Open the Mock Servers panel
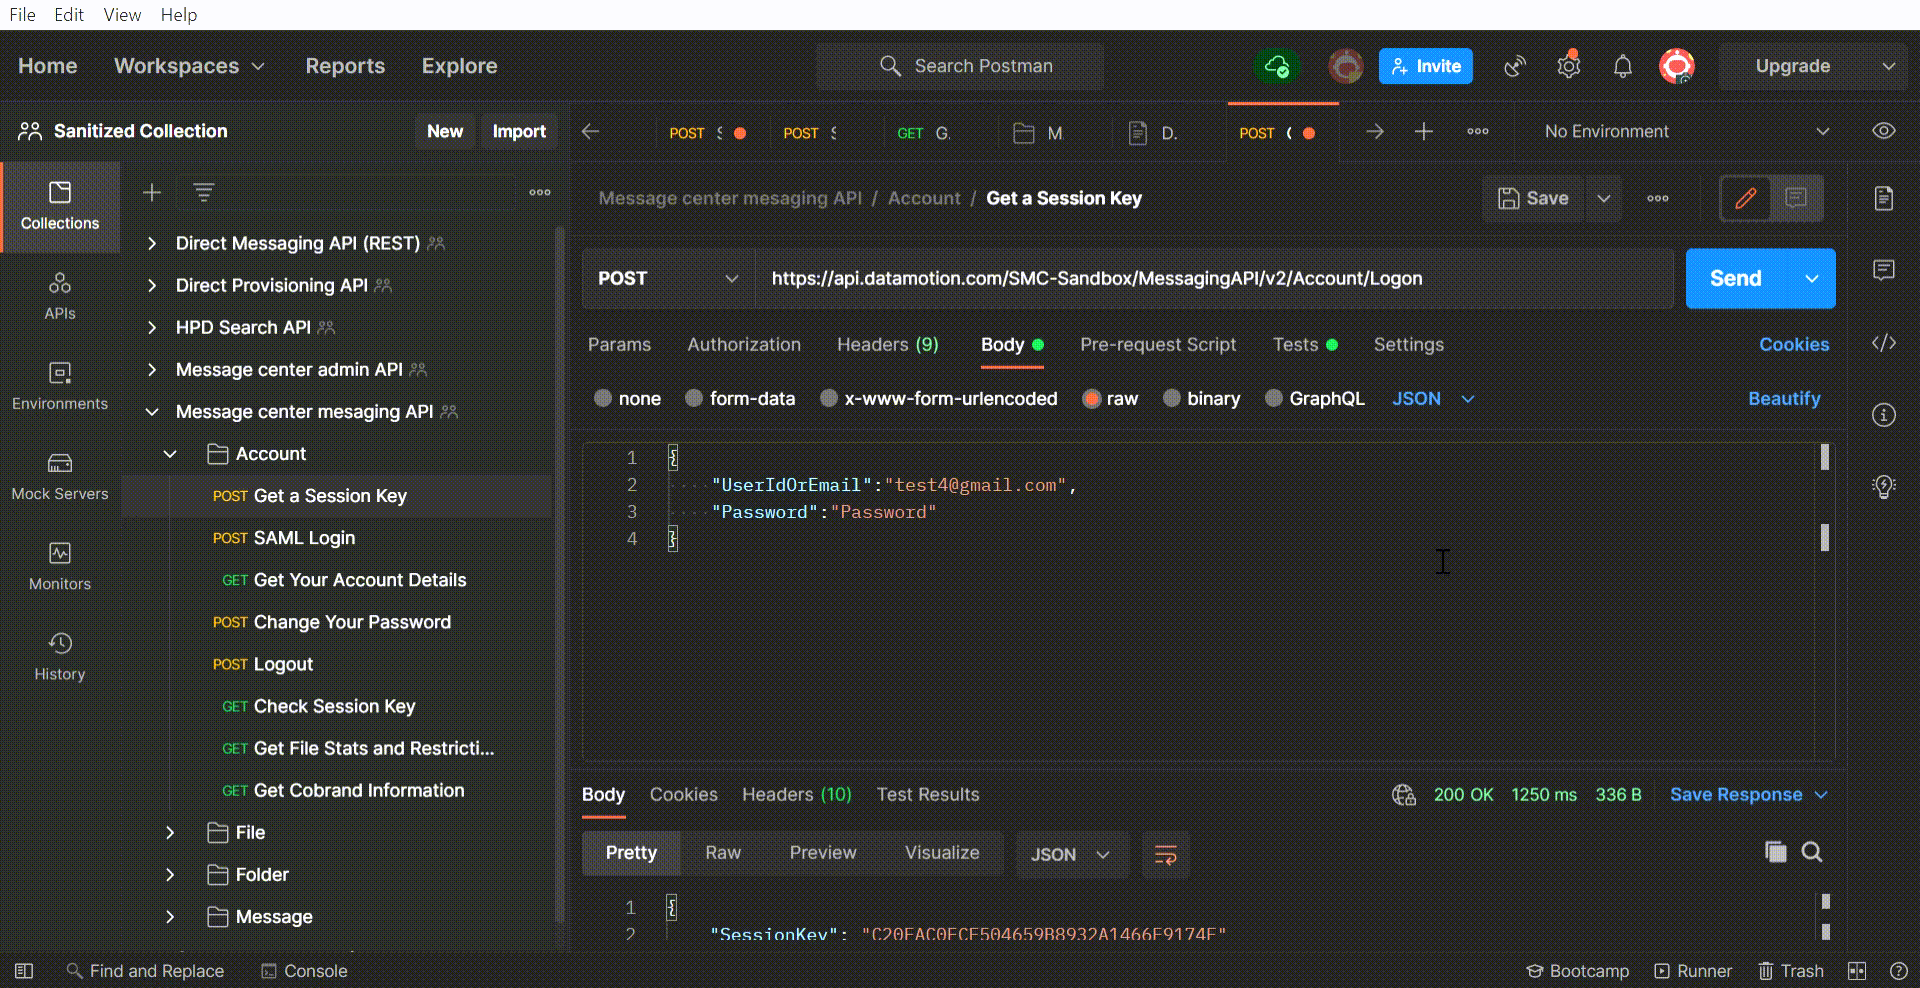This screenshot has width=1920, height=988. [x=59, y=476]
